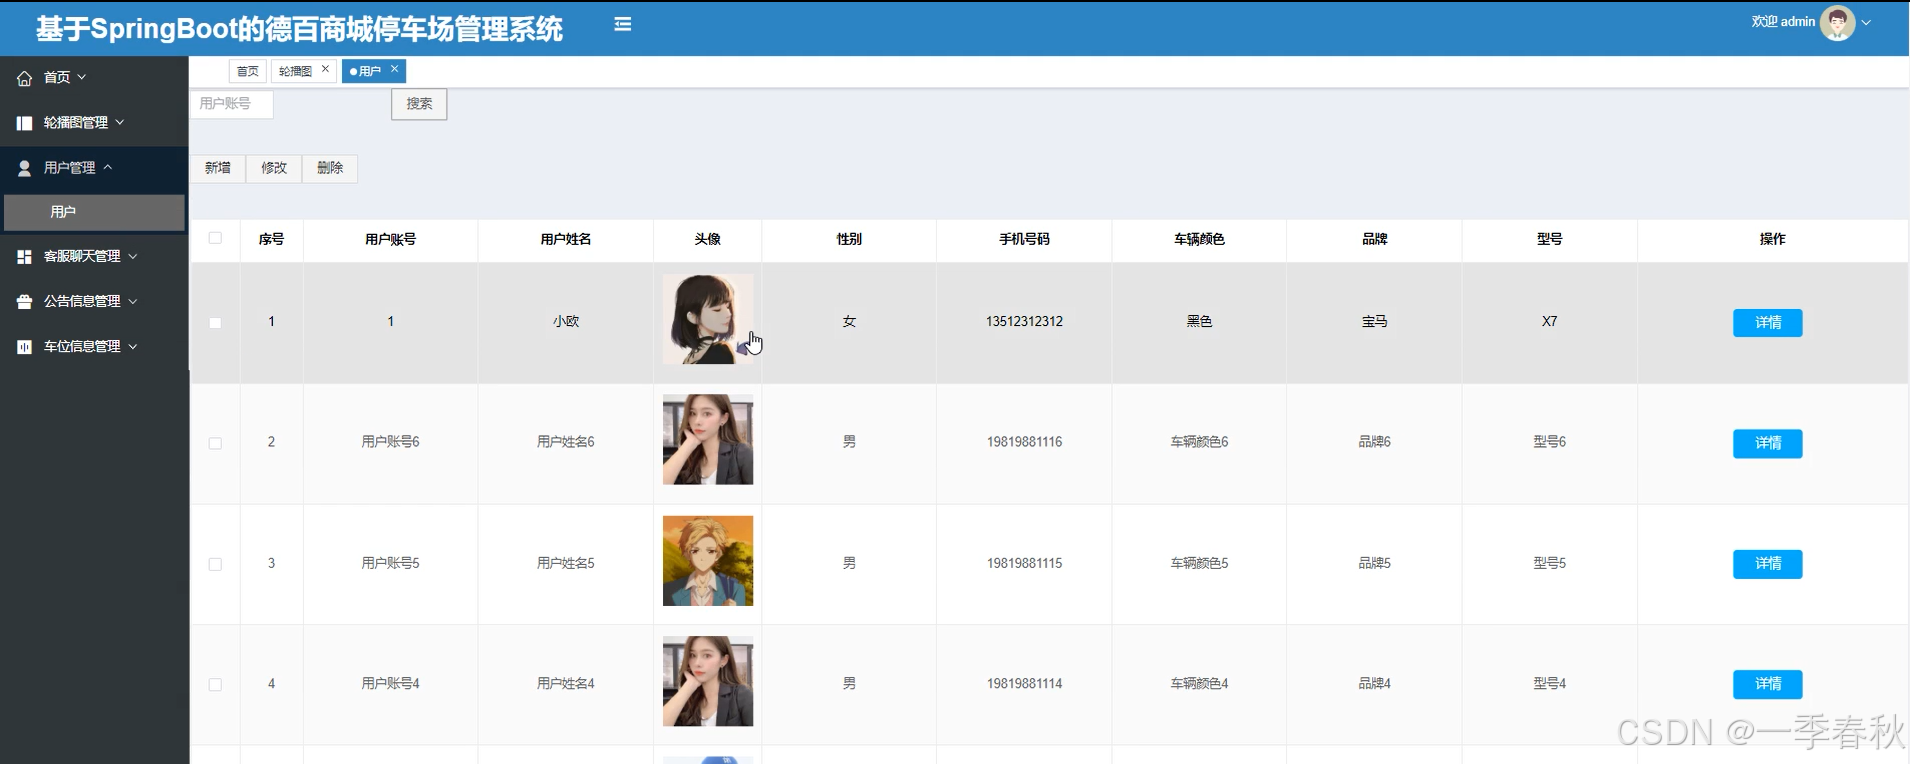Click the user management person icon

point(24,168)
